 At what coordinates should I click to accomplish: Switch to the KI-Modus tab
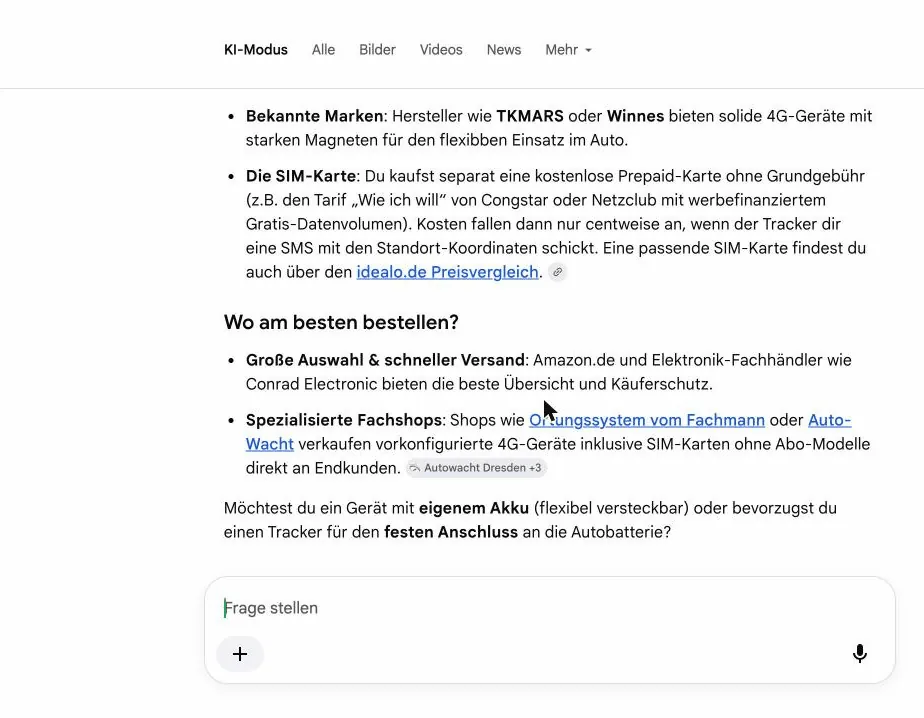point(256,50)
